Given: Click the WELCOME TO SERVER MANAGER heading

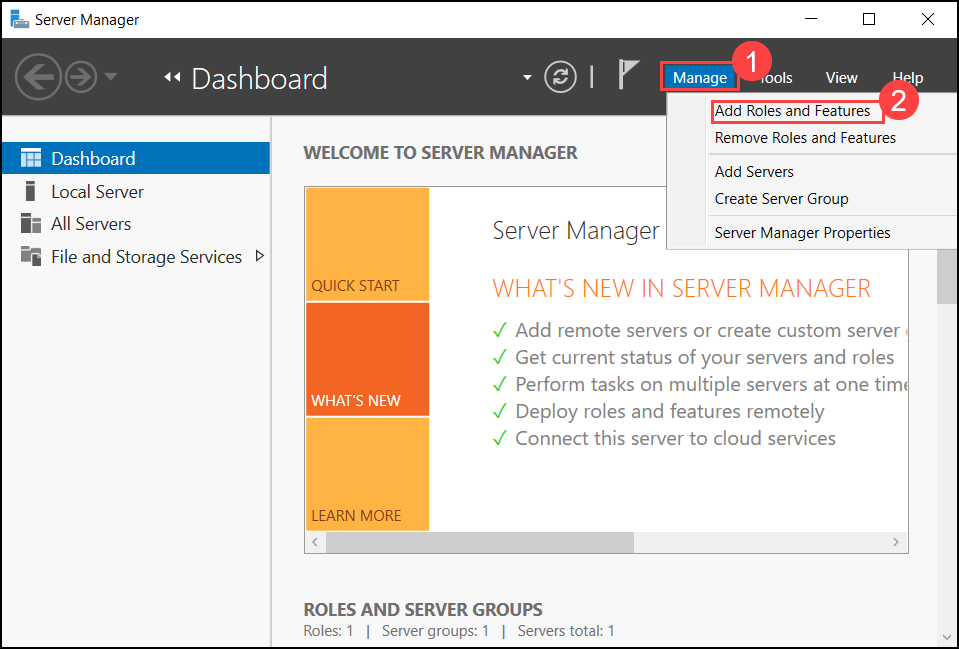Looking at the screenshot, I should (440, 152).
